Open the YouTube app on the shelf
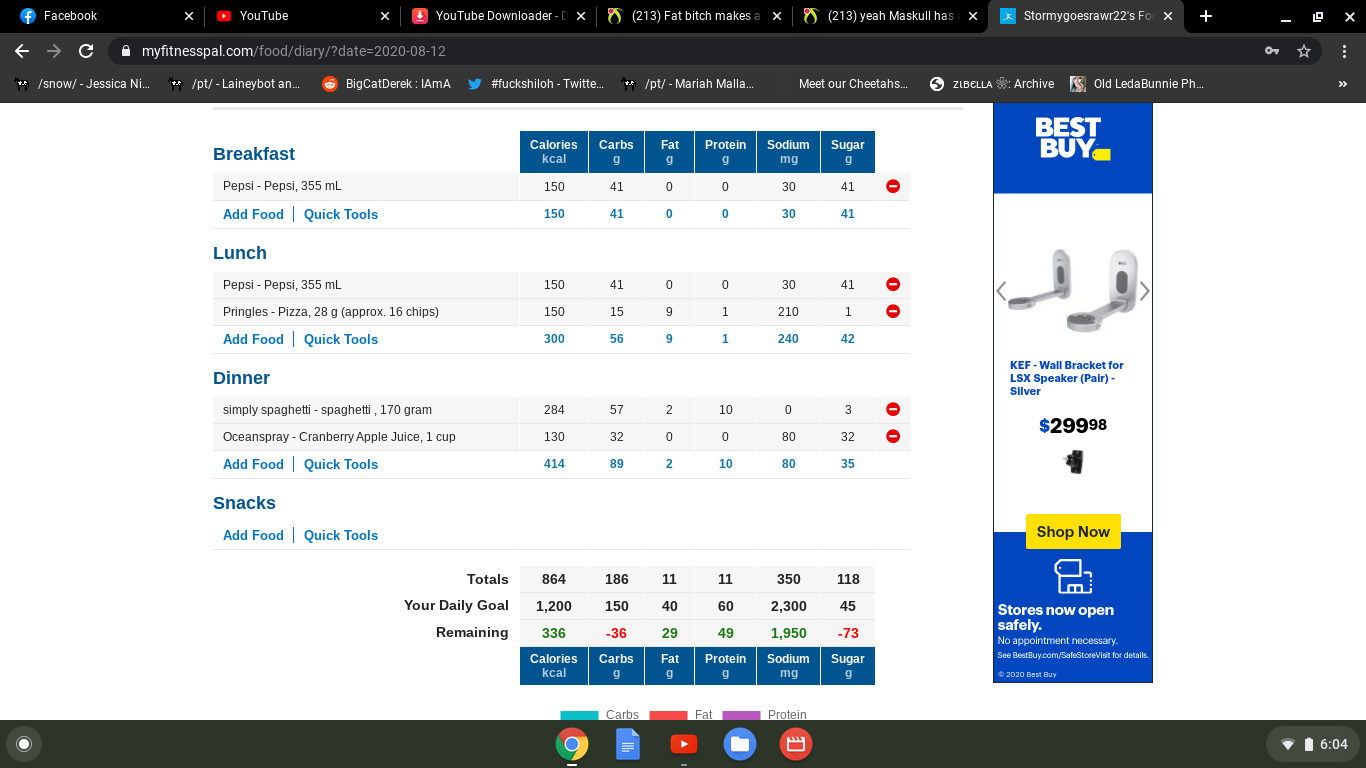Screen dimensions: 1366x768 coord(684,744)
